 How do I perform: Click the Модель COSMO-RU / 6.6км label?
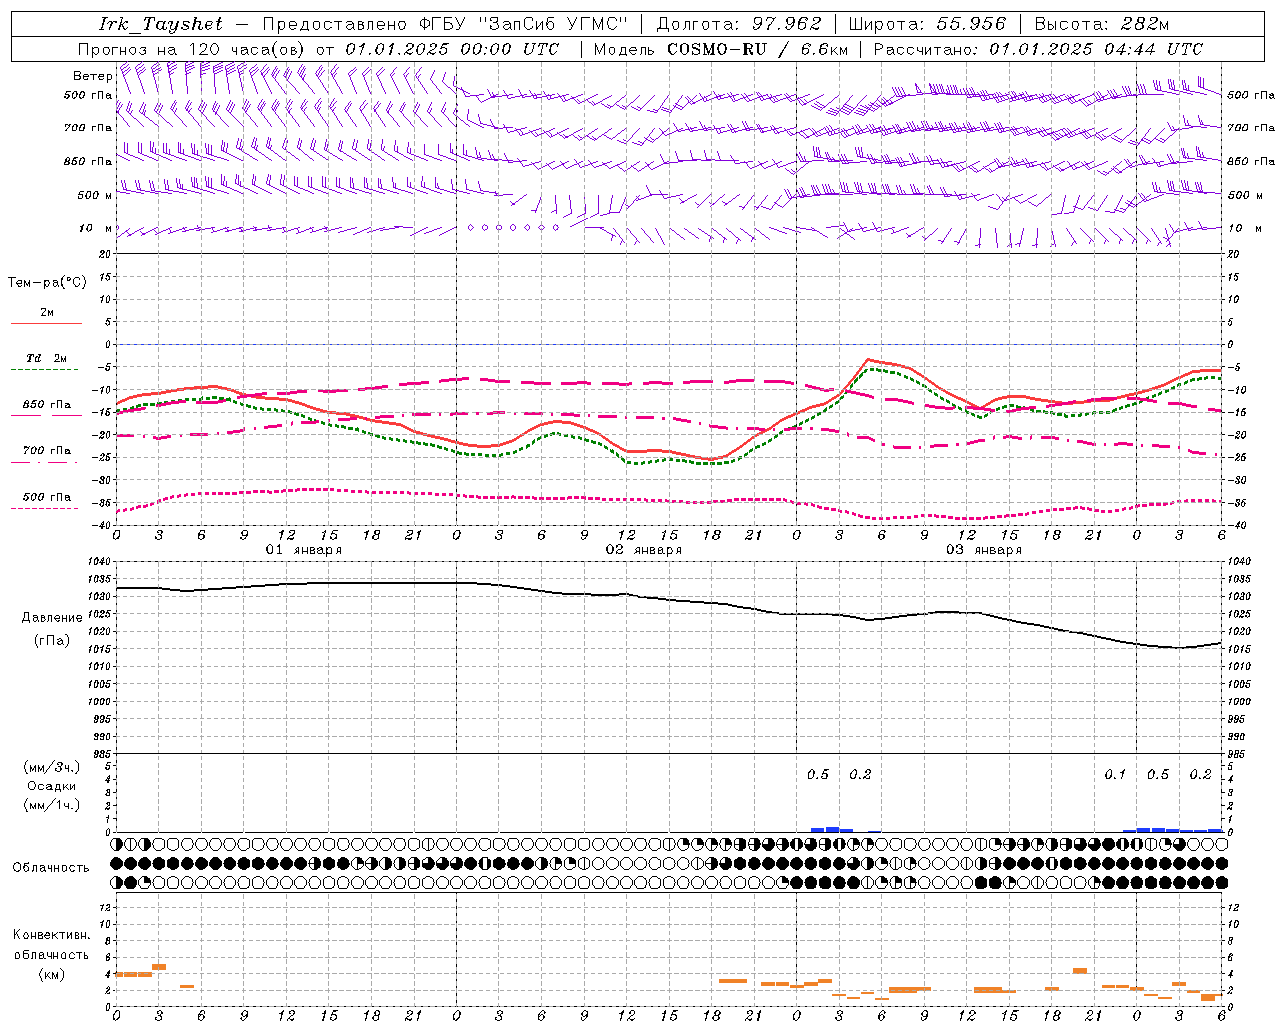[x=720, y=49]
